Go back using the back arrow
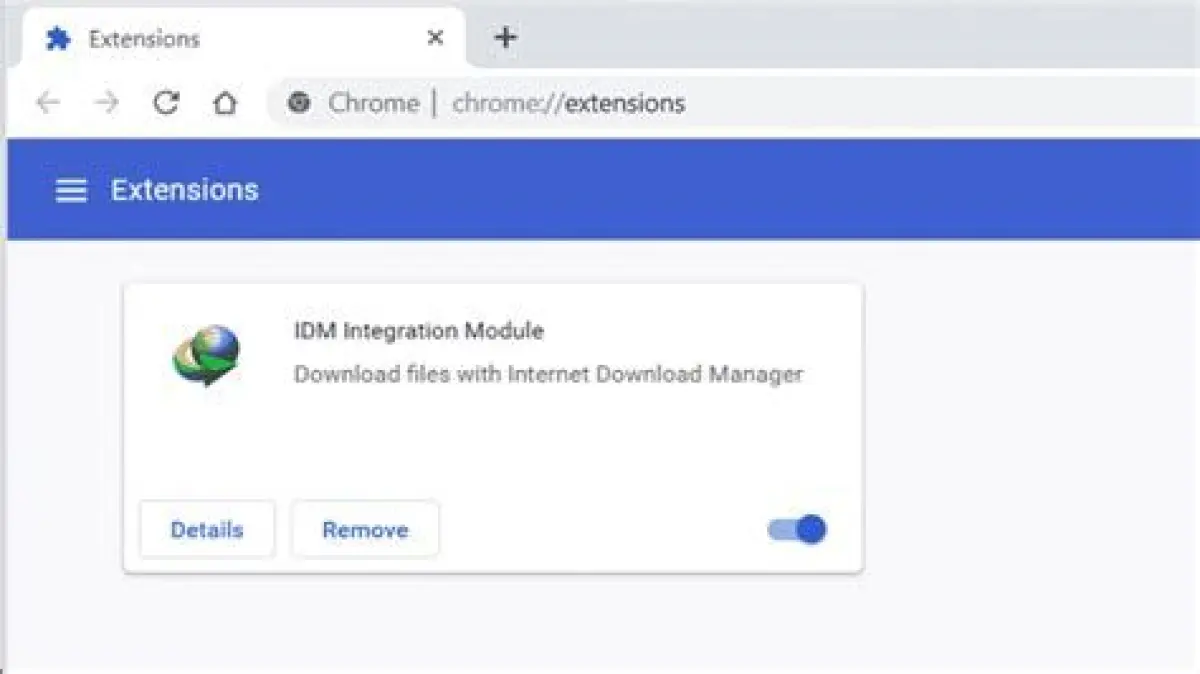The image size is (1200, 674). pyautogui.click(x=47, y=103)
